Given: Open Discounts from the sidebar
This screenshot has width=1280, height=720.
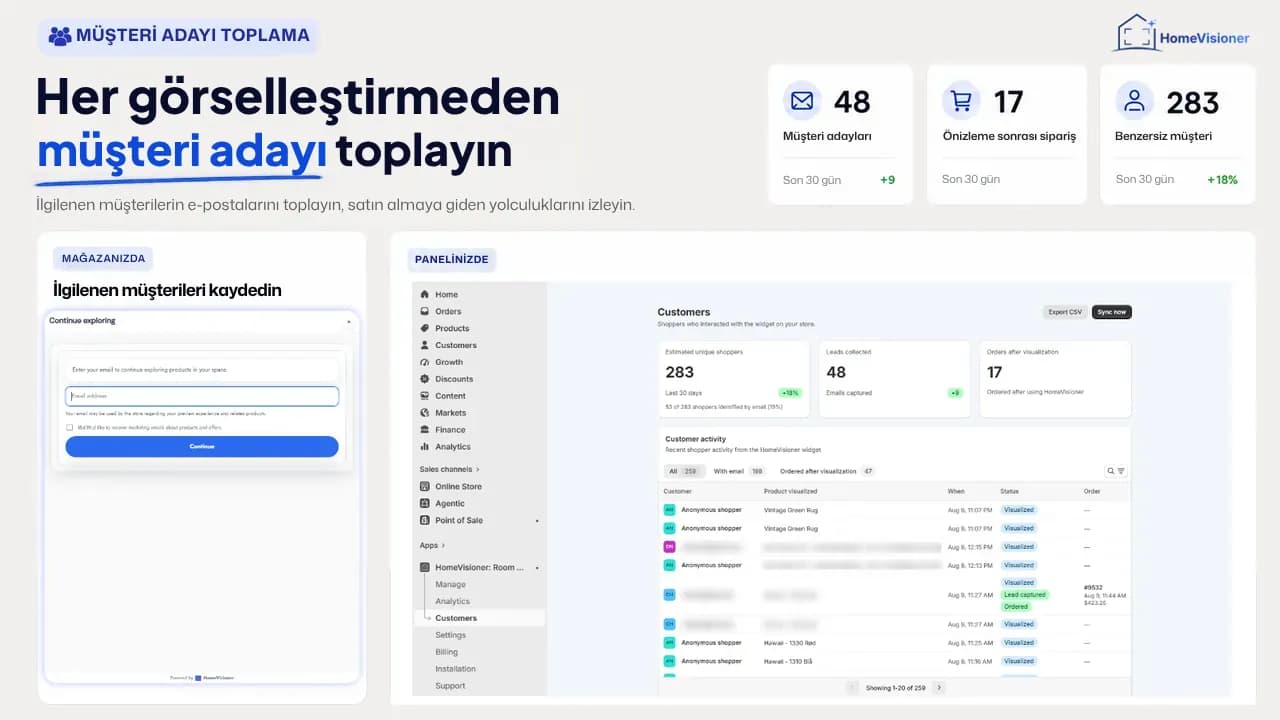Looking at the screenshot, I should pos(447,379).
